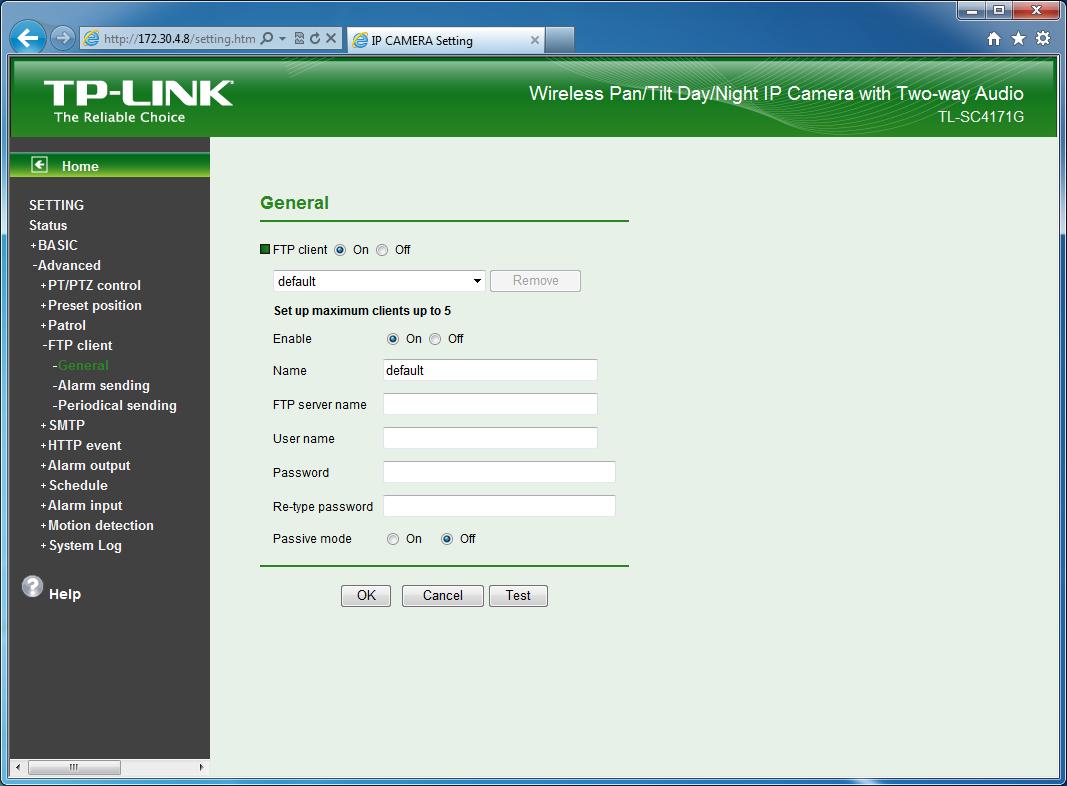Screen dimensions: 1067x786
Task: Collapse the FTP client section
Action: point(77,345)
